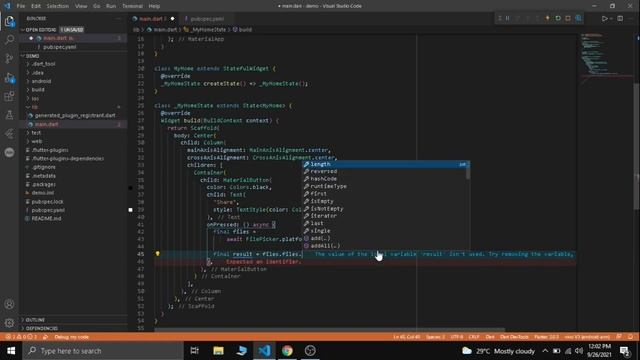Select 'addAll(…)' autocomplete suggestion
The width and height of the screenshot is (640, 360).
tap(385, 246)
